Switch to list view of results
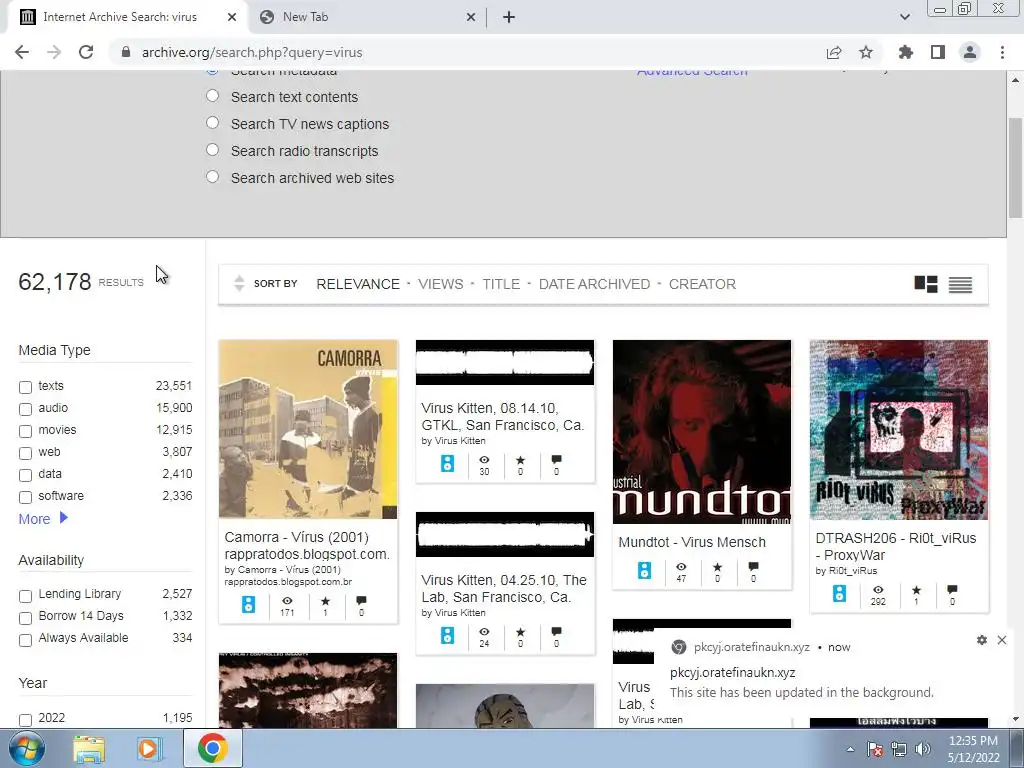Image resolution: width=1024 pixels, height=768 pixels. (x=960, y=285)
